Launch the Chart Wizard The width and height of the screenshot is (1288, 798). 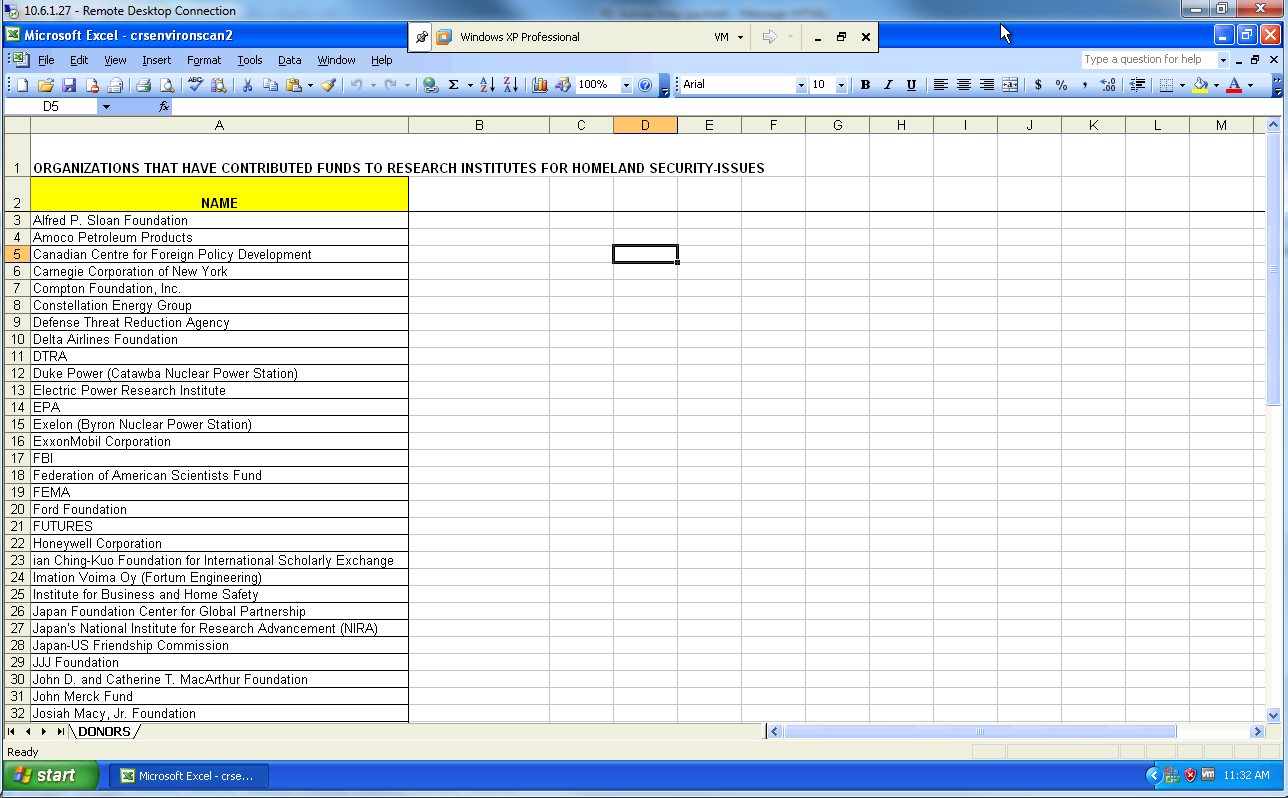pos(540,85)
